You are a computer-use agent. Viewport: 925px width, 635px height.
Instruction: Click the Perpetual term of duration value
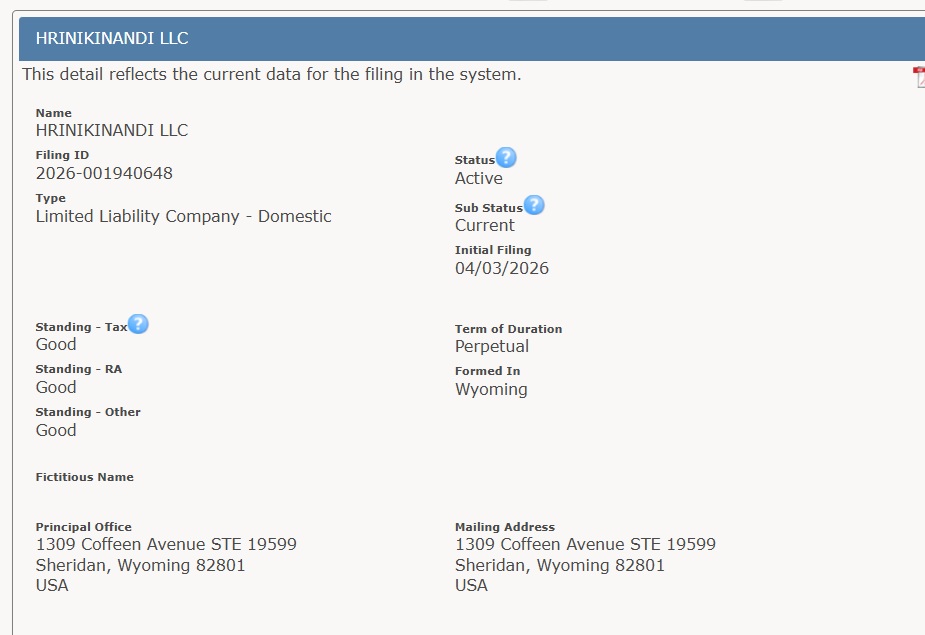(491, 346)
